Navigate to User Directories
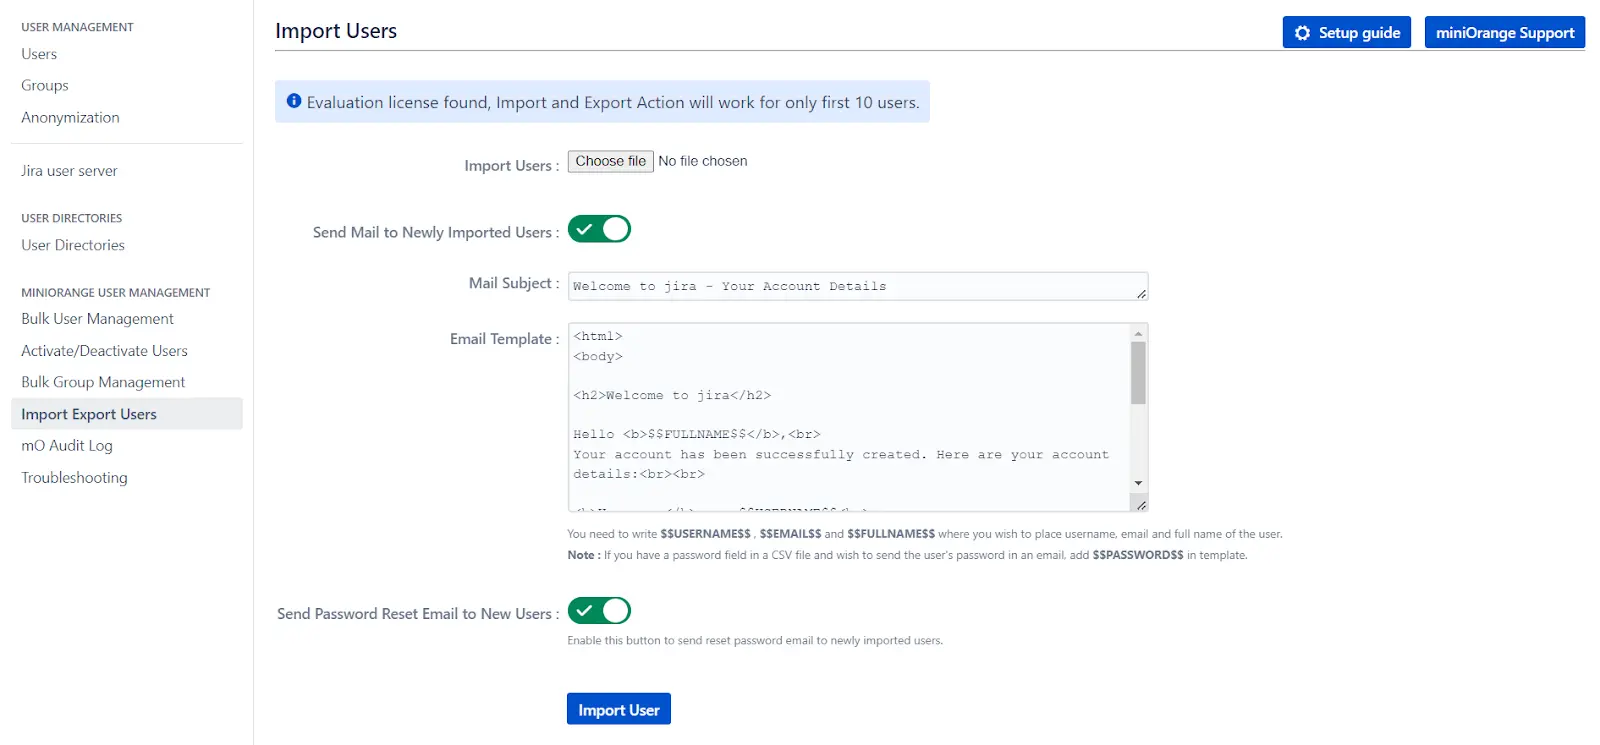 pos(73,245)
